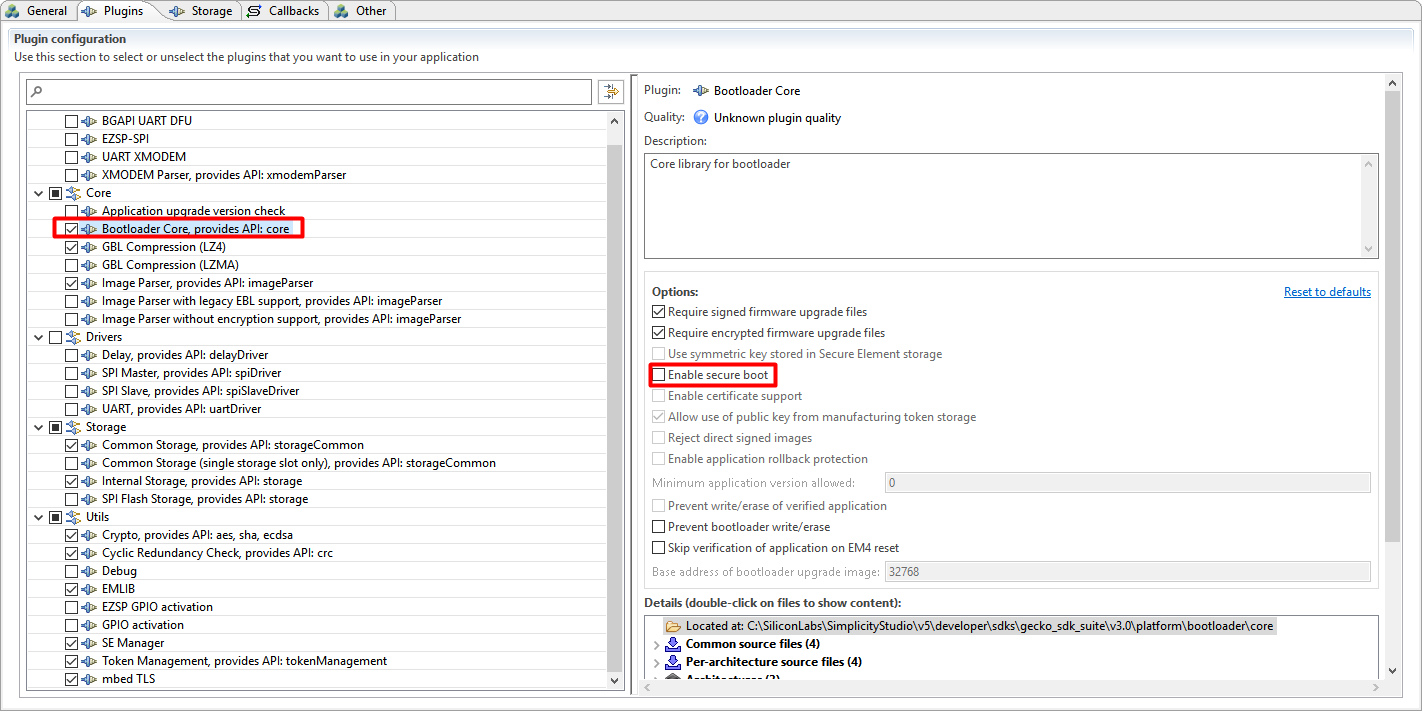Open the Other tab
The height and width of the screenshot is (712, 1423).
[361, 11]
